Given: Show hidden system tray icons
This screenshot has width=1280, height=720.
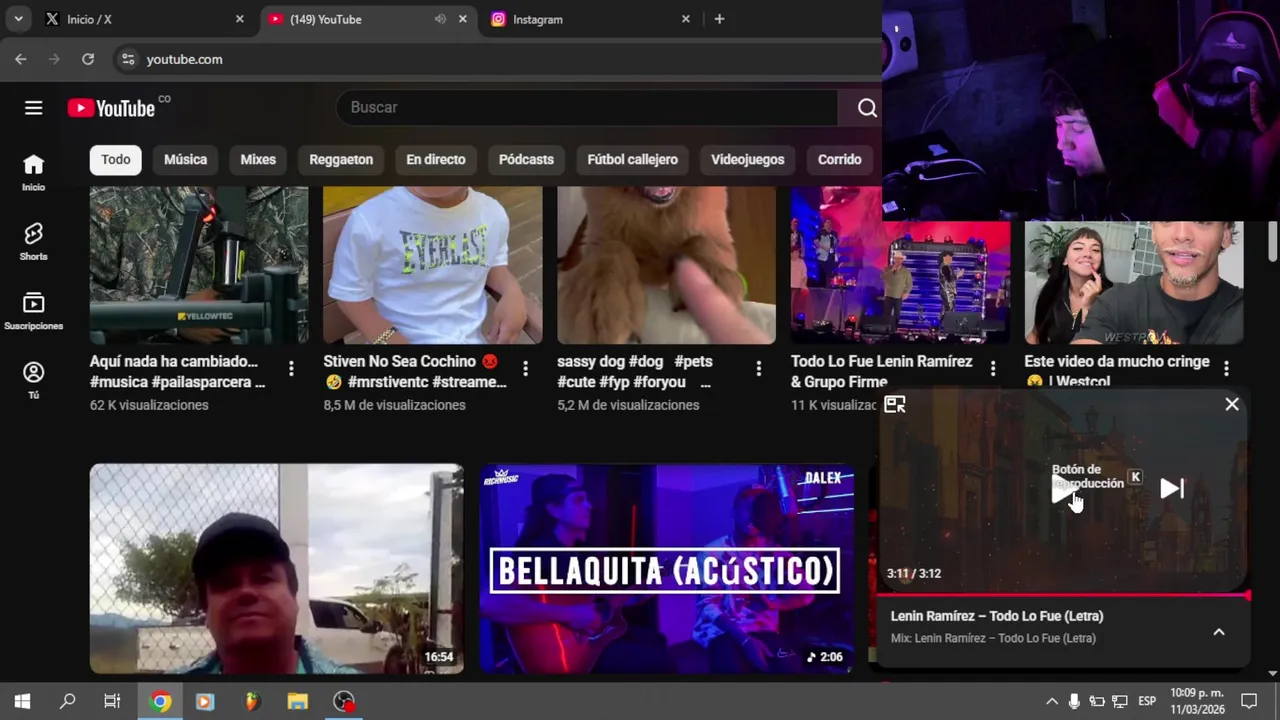Looking at the screenshot, I should click(x=1052, y=702).
